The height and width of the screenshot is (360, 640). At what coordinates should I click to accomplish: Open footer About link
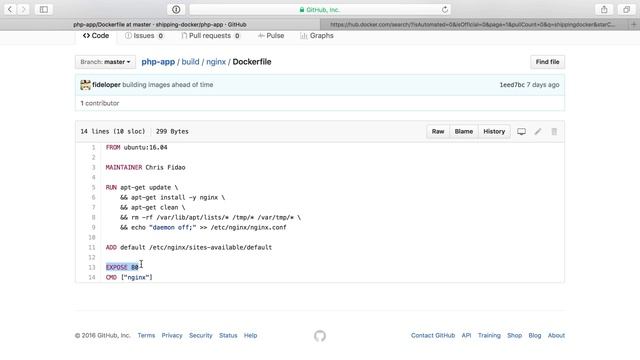coord(556,336)
